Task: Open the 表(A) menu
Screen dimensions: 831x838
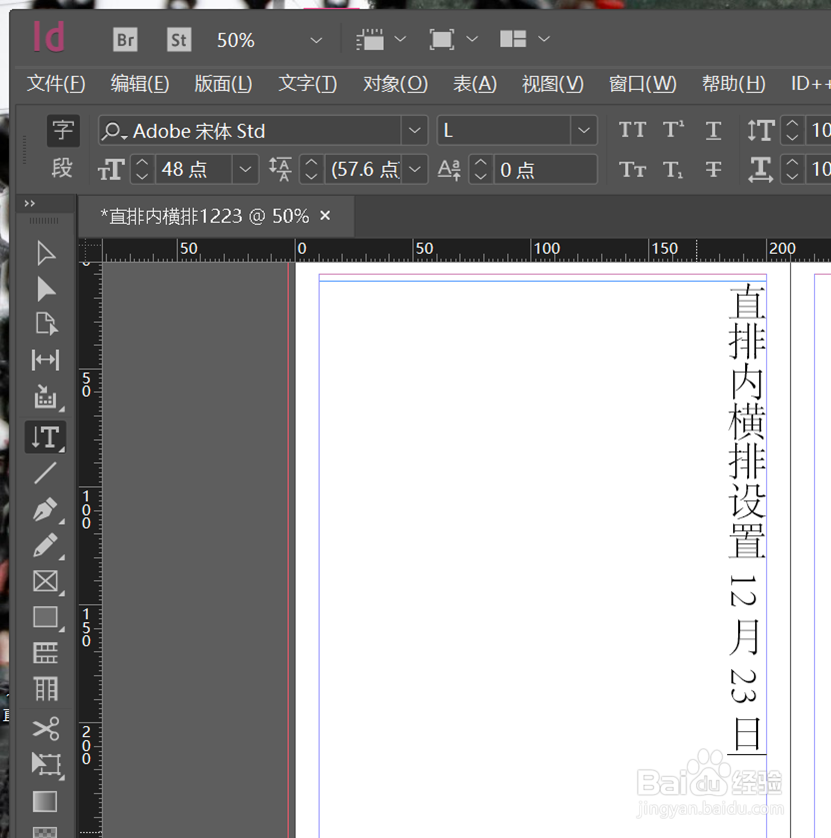Action: (475, 84)
